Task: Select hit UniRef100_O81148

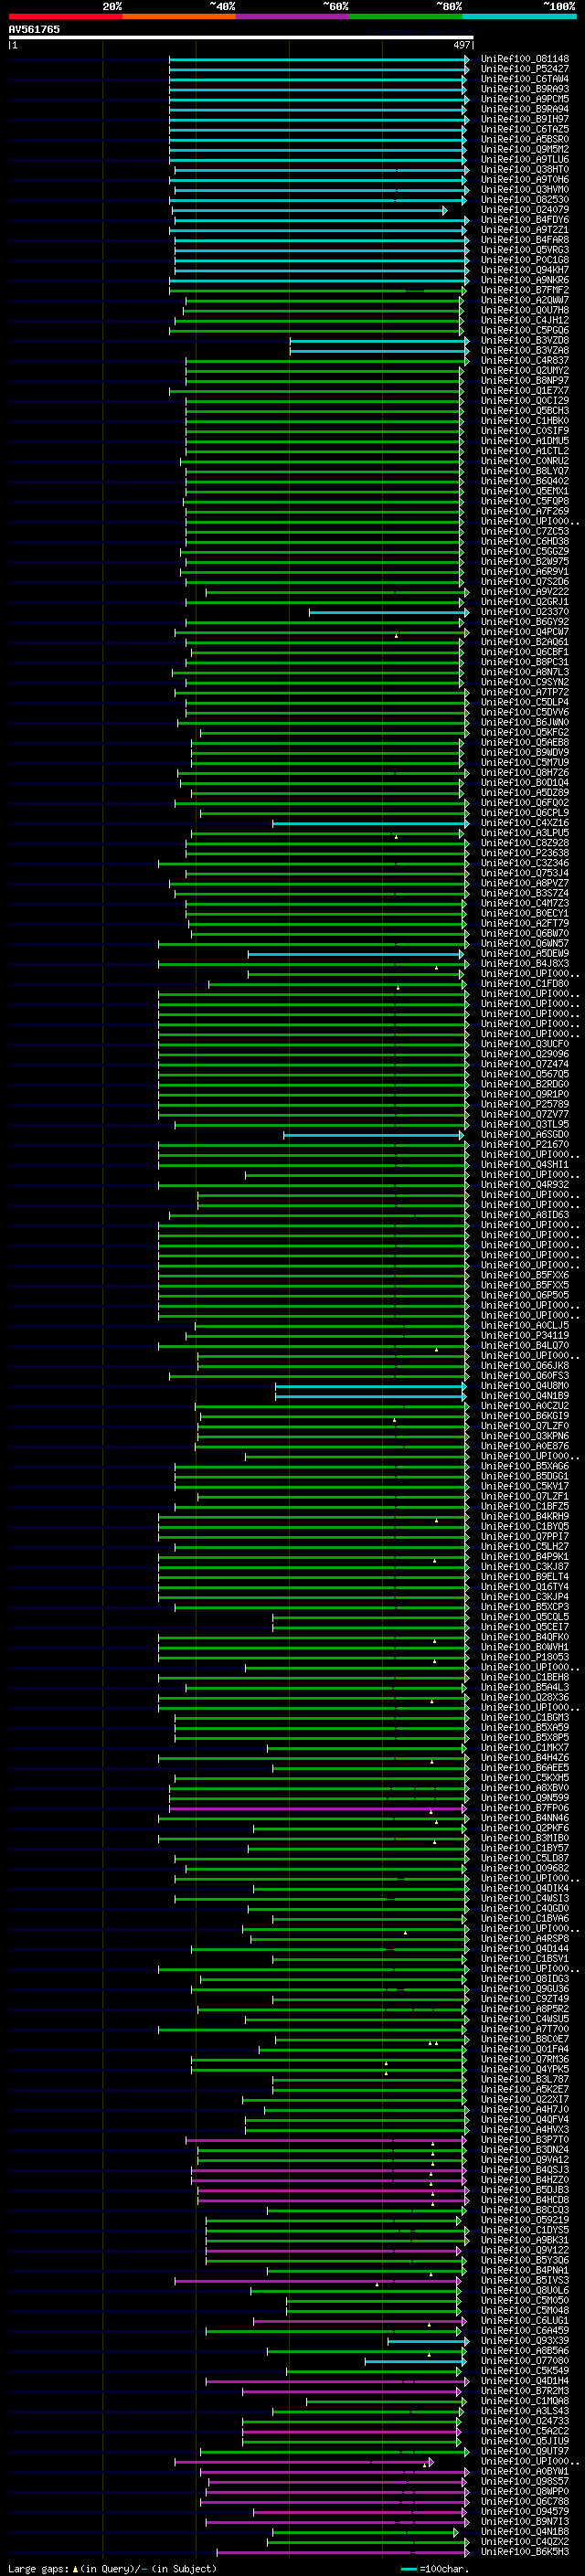Action: coord(524,59)
